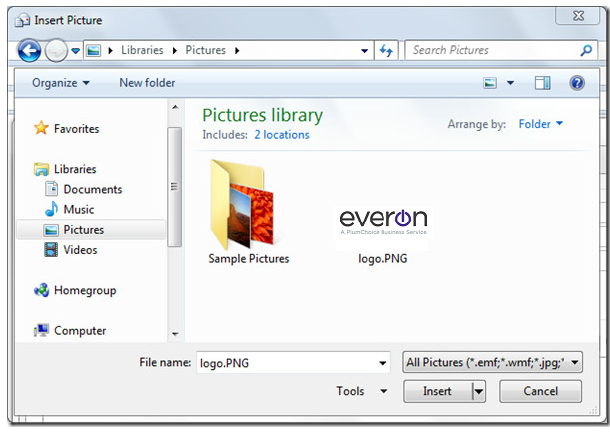This screenshot has width=610, height=432.
Task: Select Favorites in navigation pane
Action: tap(77, 129)
